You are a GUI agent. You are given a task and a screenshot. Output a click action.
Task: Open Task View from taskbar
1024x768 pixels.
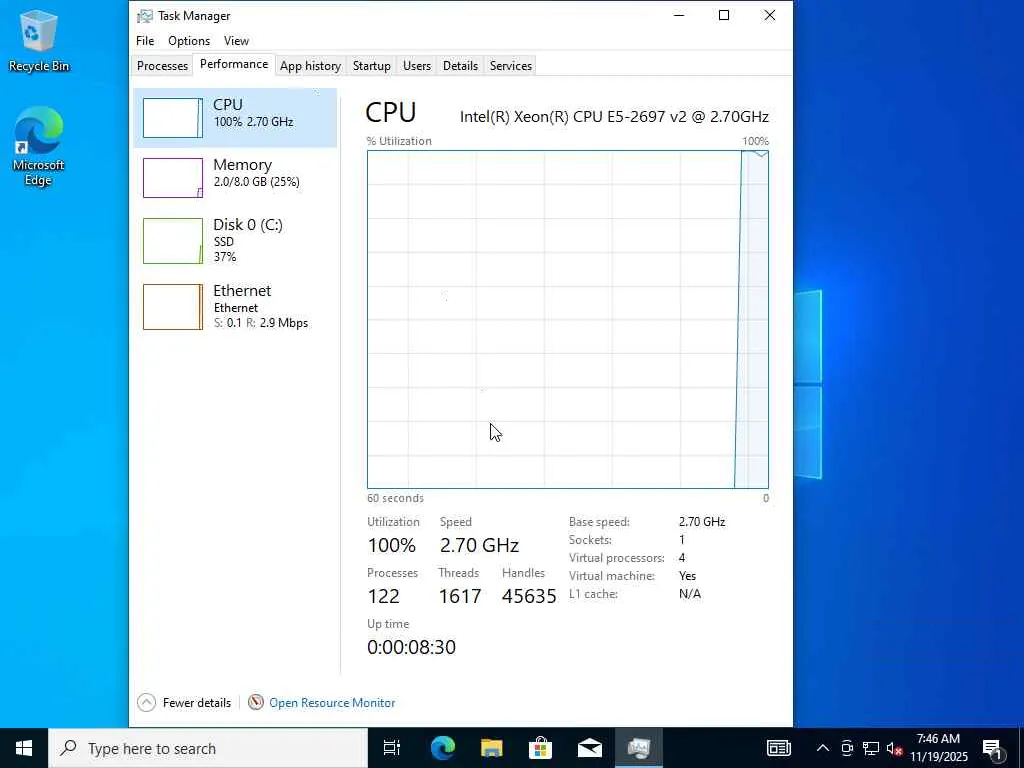[392, 748]
